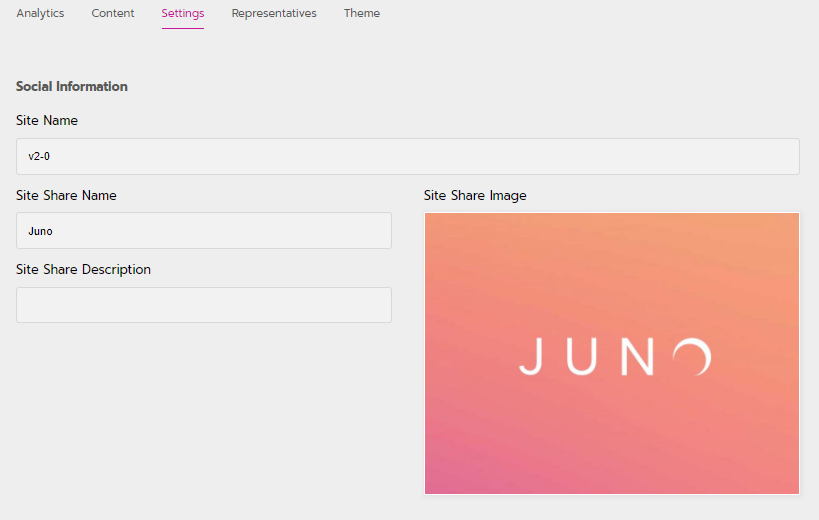The height and width of the screenshot is (520, 819).
Task: Switch to the Content tab
Action: click(113, 13)
